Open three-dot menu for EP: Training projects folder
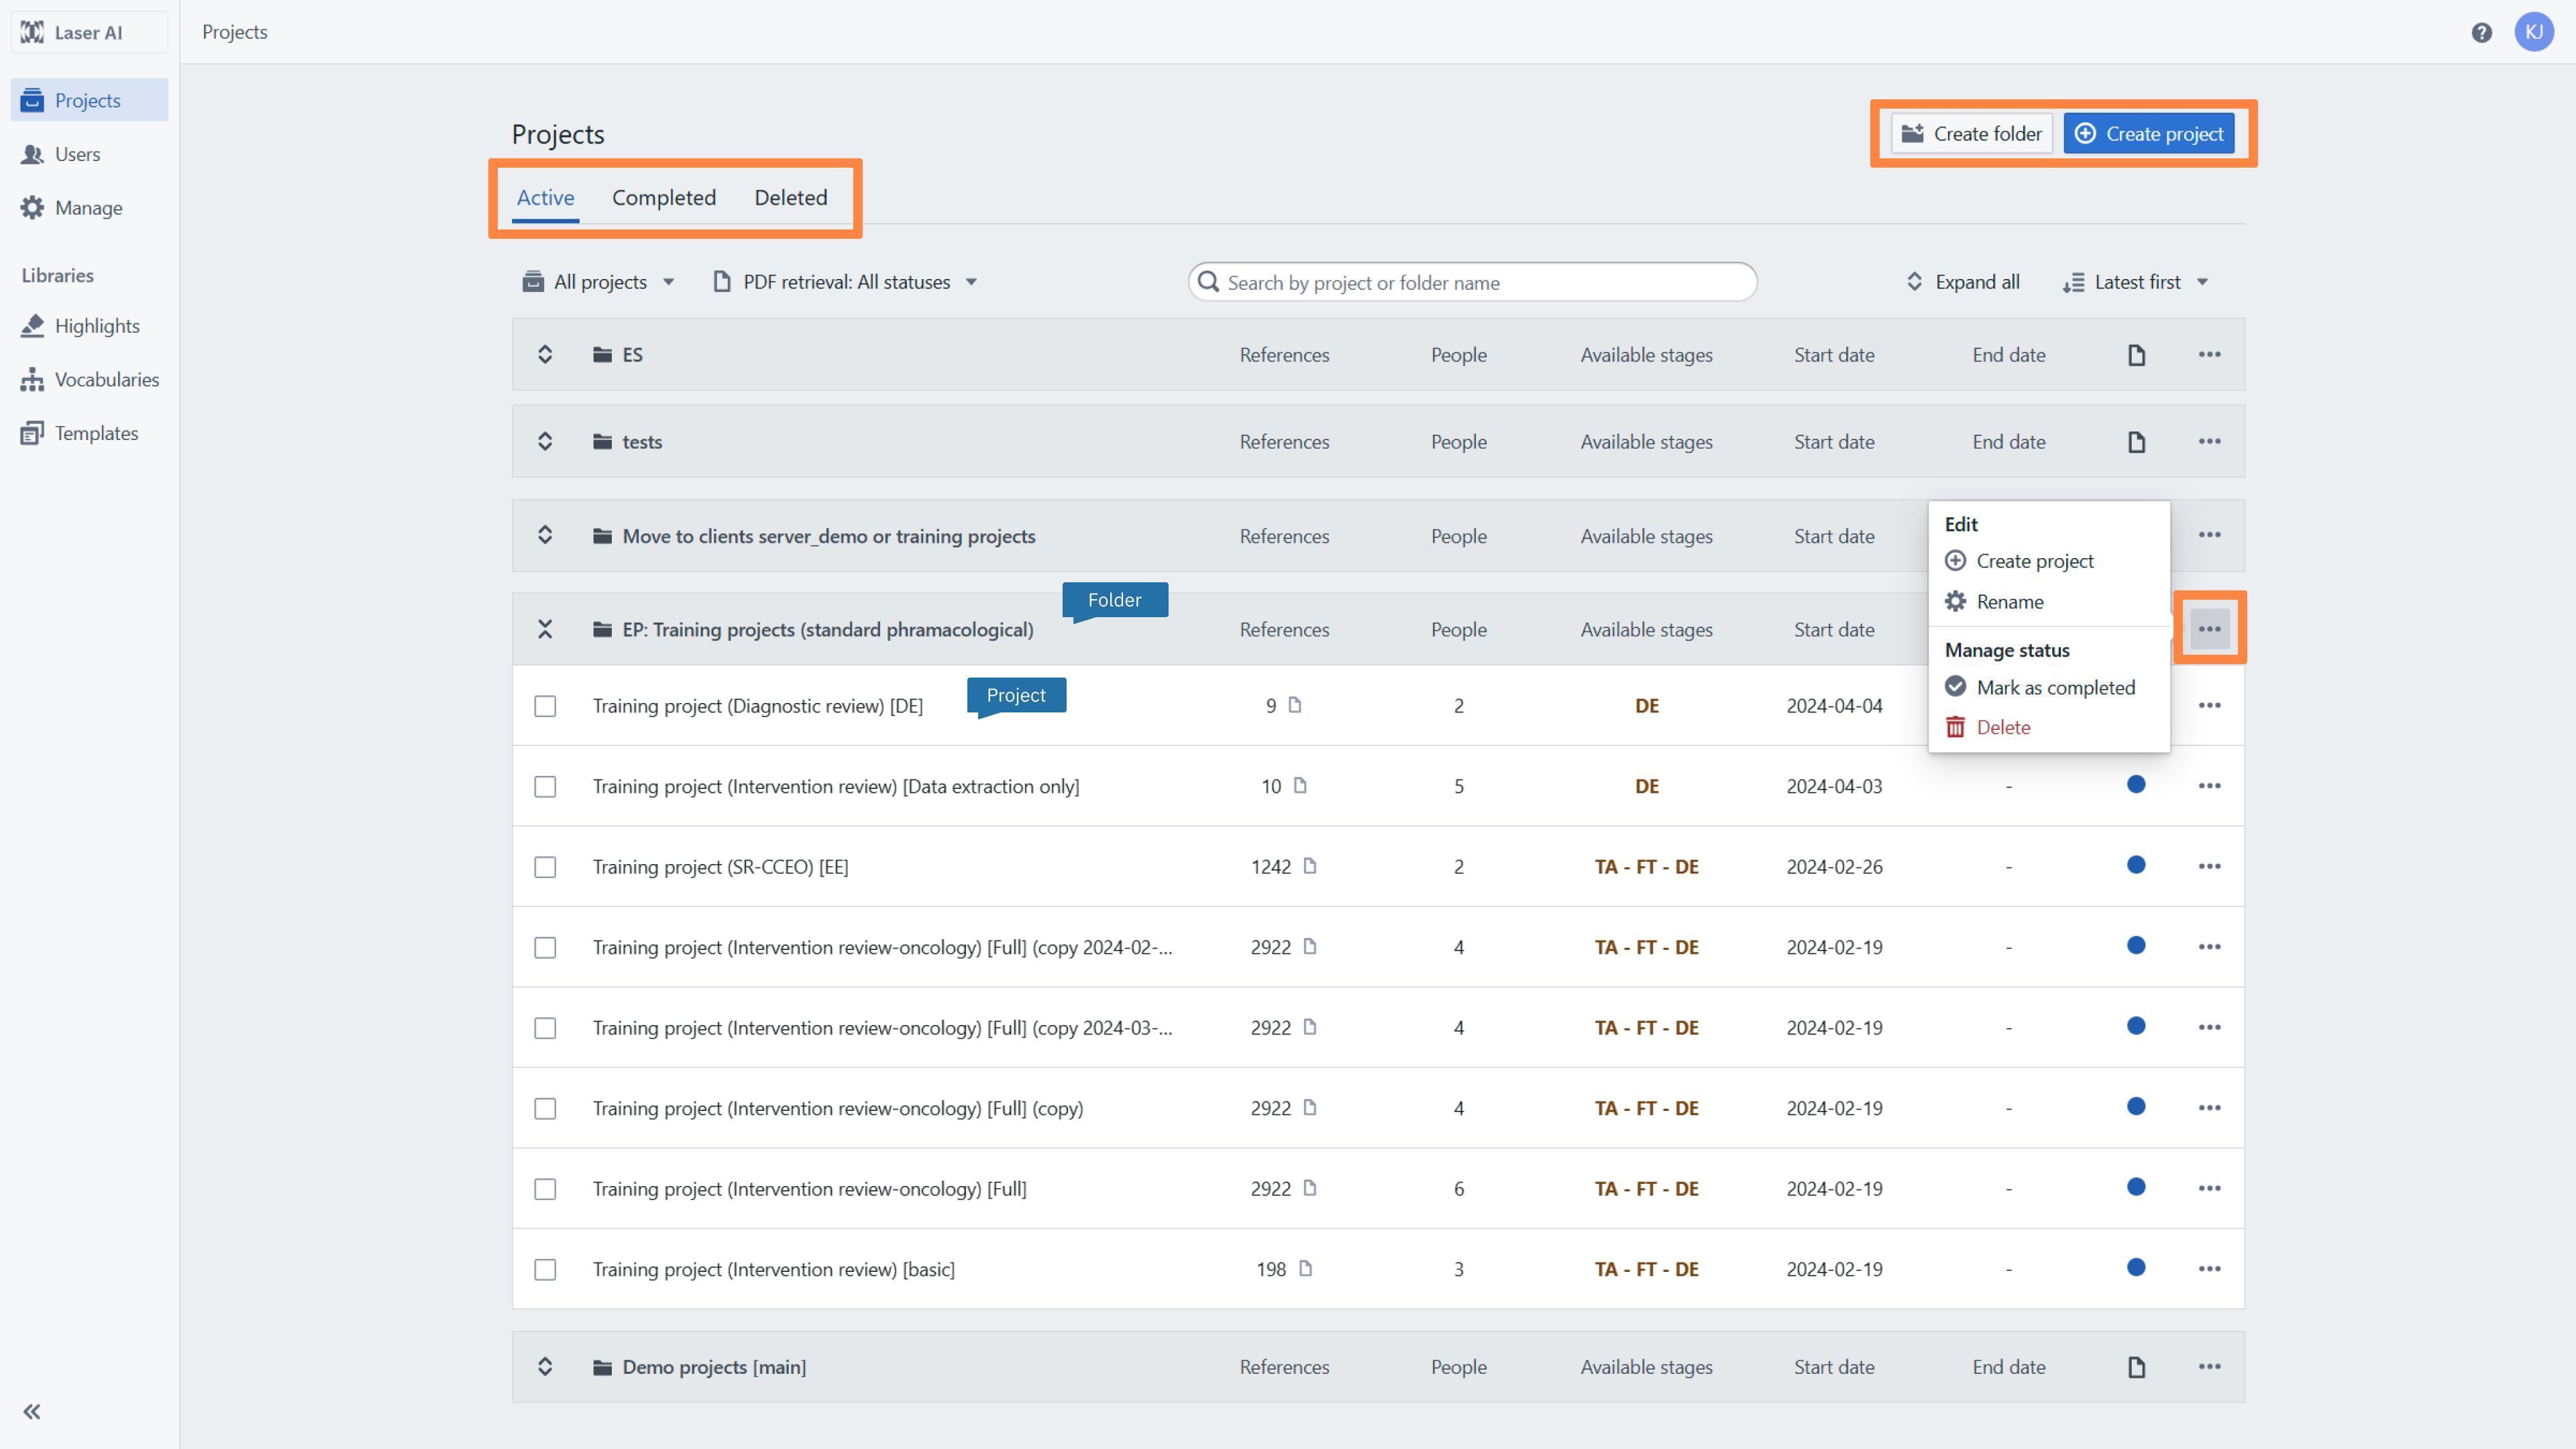 (2209, 629)
